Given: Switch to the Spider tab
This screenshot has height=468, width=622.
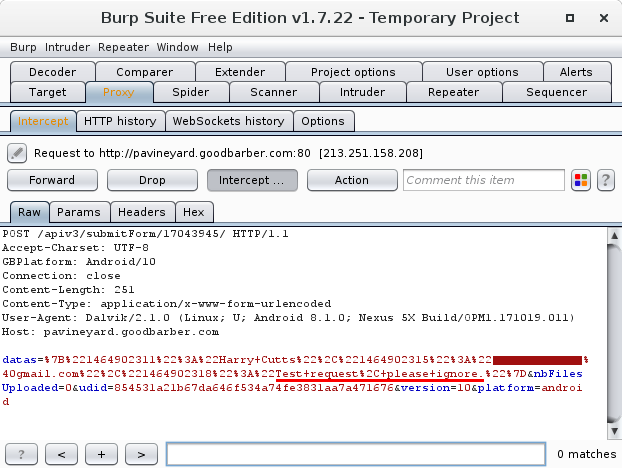Looking at the screenshot, I should click(x=190, y=92).
